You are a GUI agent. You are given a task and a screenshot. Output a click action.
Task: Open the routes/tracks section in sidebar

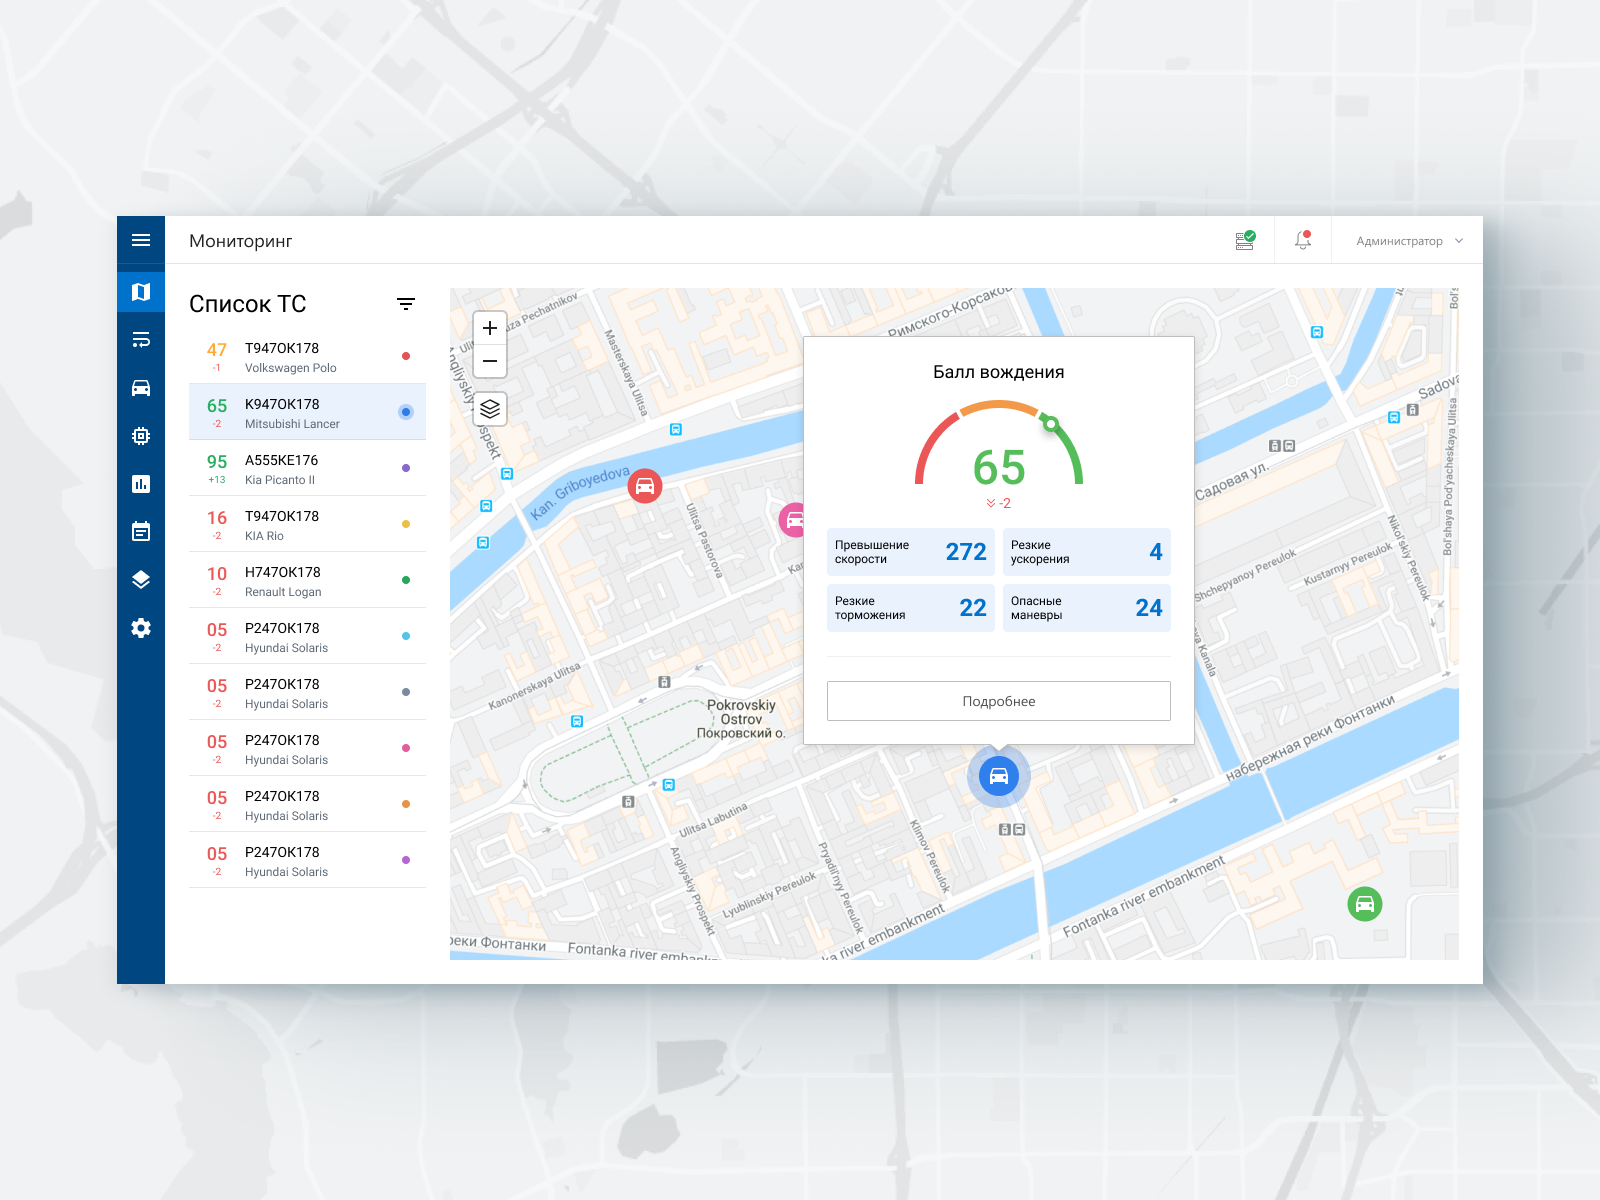[x=141, y=340]
